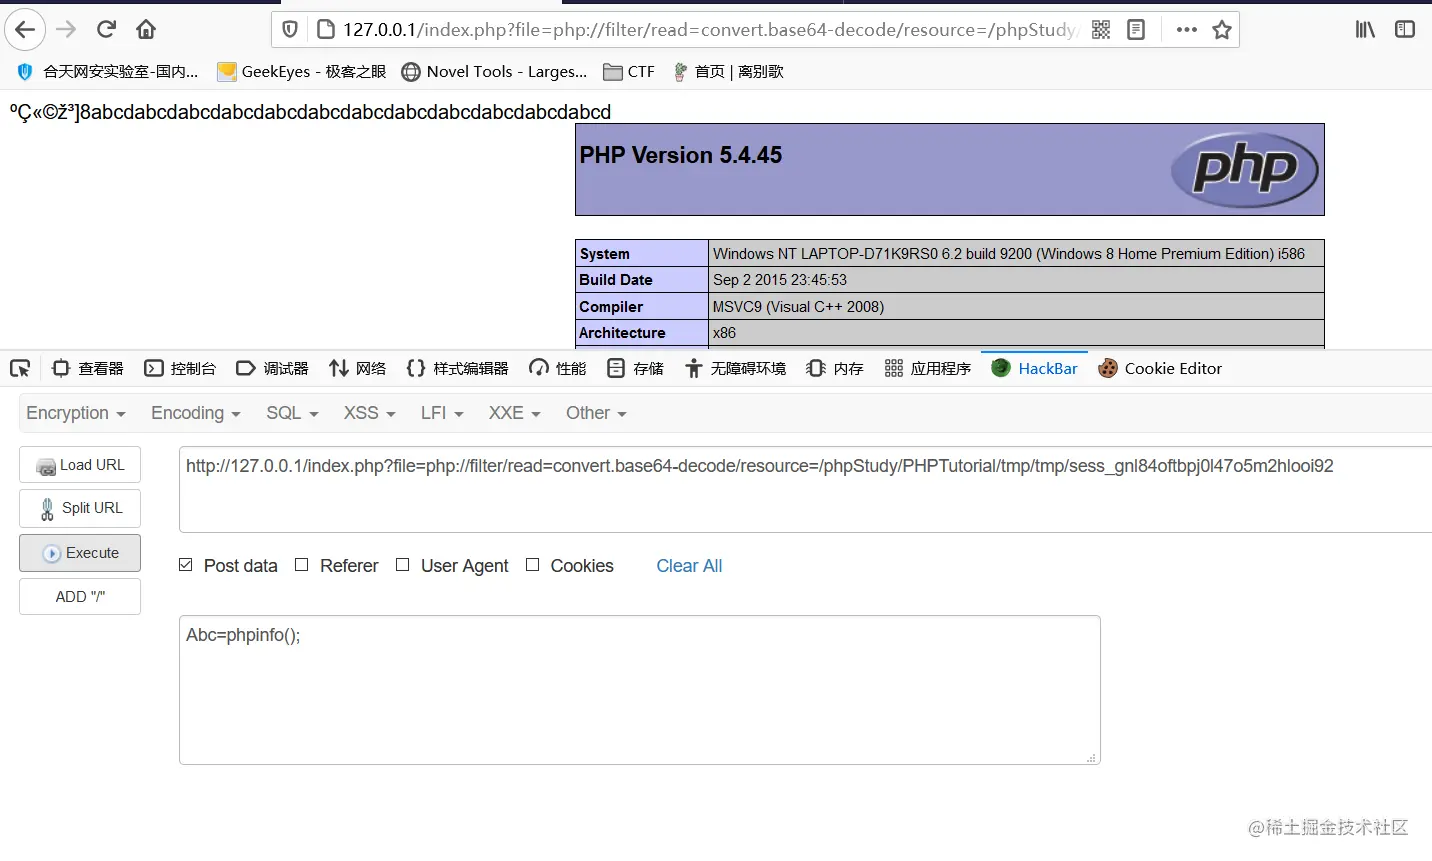This screenshot has width=1432, height=861.
Task: Switch to 存储 storage tab
Action: [635, 368]
